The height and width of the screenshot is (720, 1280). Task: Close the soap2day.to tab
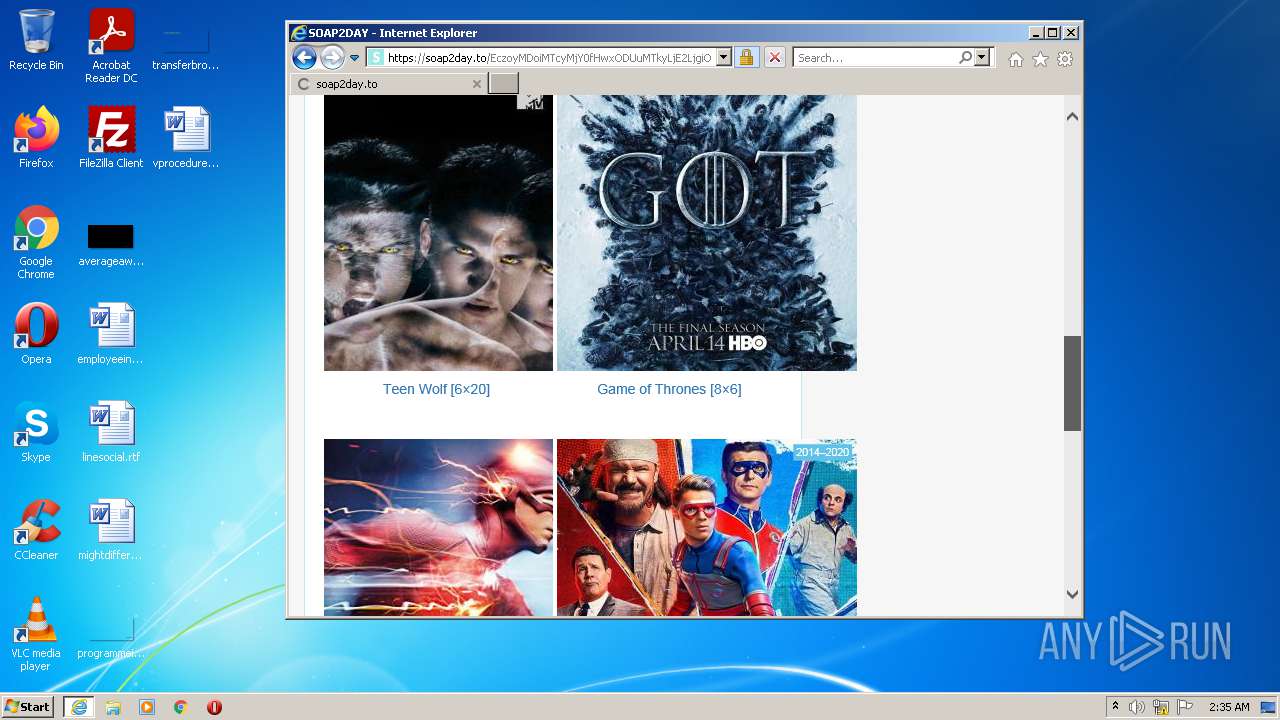tap(477, 84)
